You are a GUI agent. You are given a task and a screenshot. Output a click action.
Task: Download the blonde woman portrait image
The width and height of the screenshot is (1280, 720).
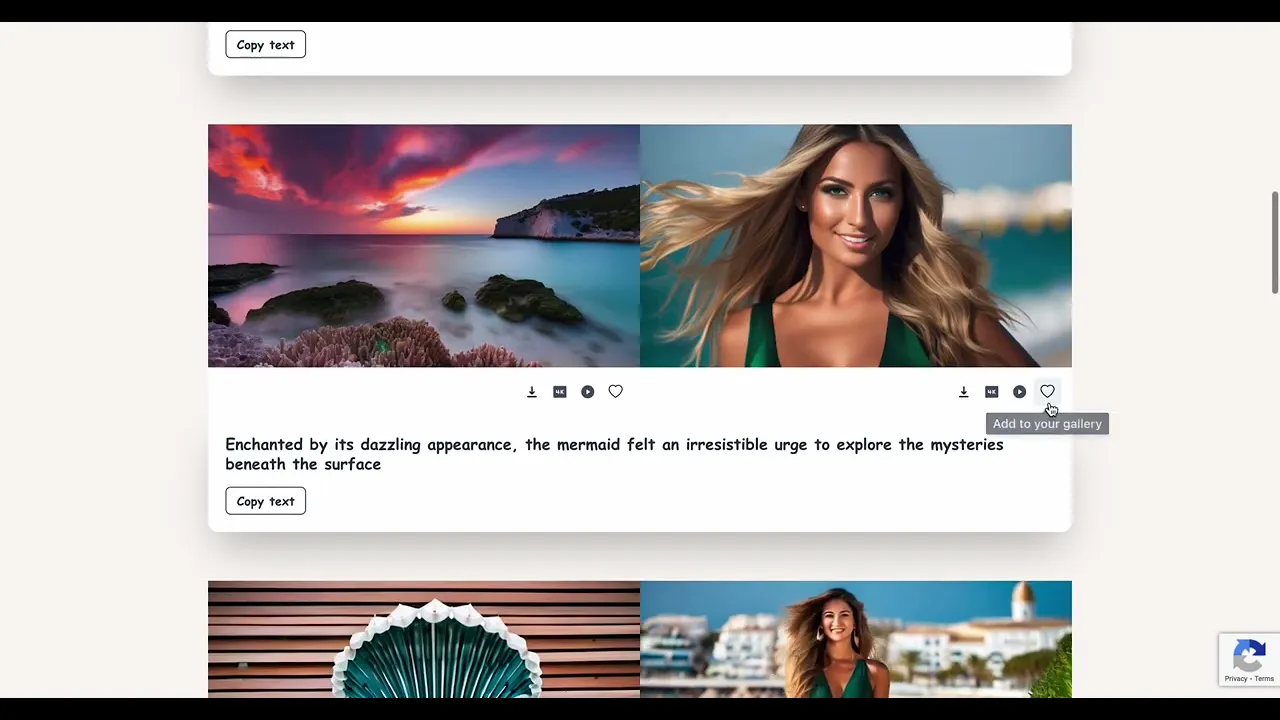pyautogui.click(x=964, y=392)
